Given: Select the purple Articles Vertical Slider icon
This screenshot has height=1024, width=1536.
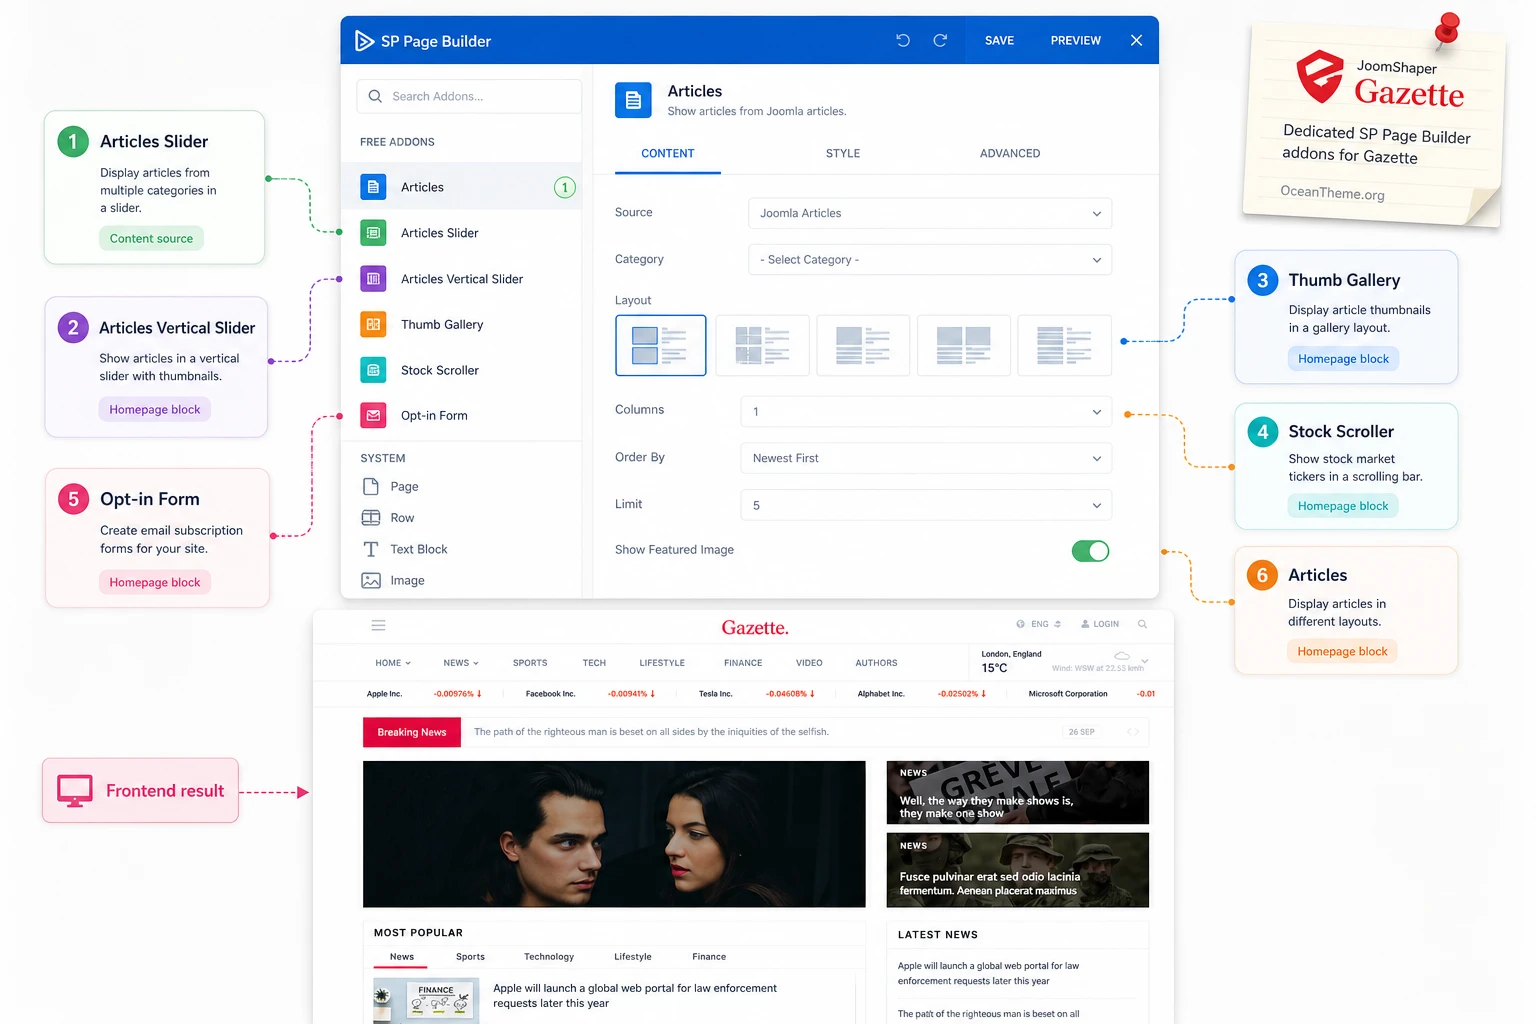Looking at the screenshot, I should coord(373,279).
